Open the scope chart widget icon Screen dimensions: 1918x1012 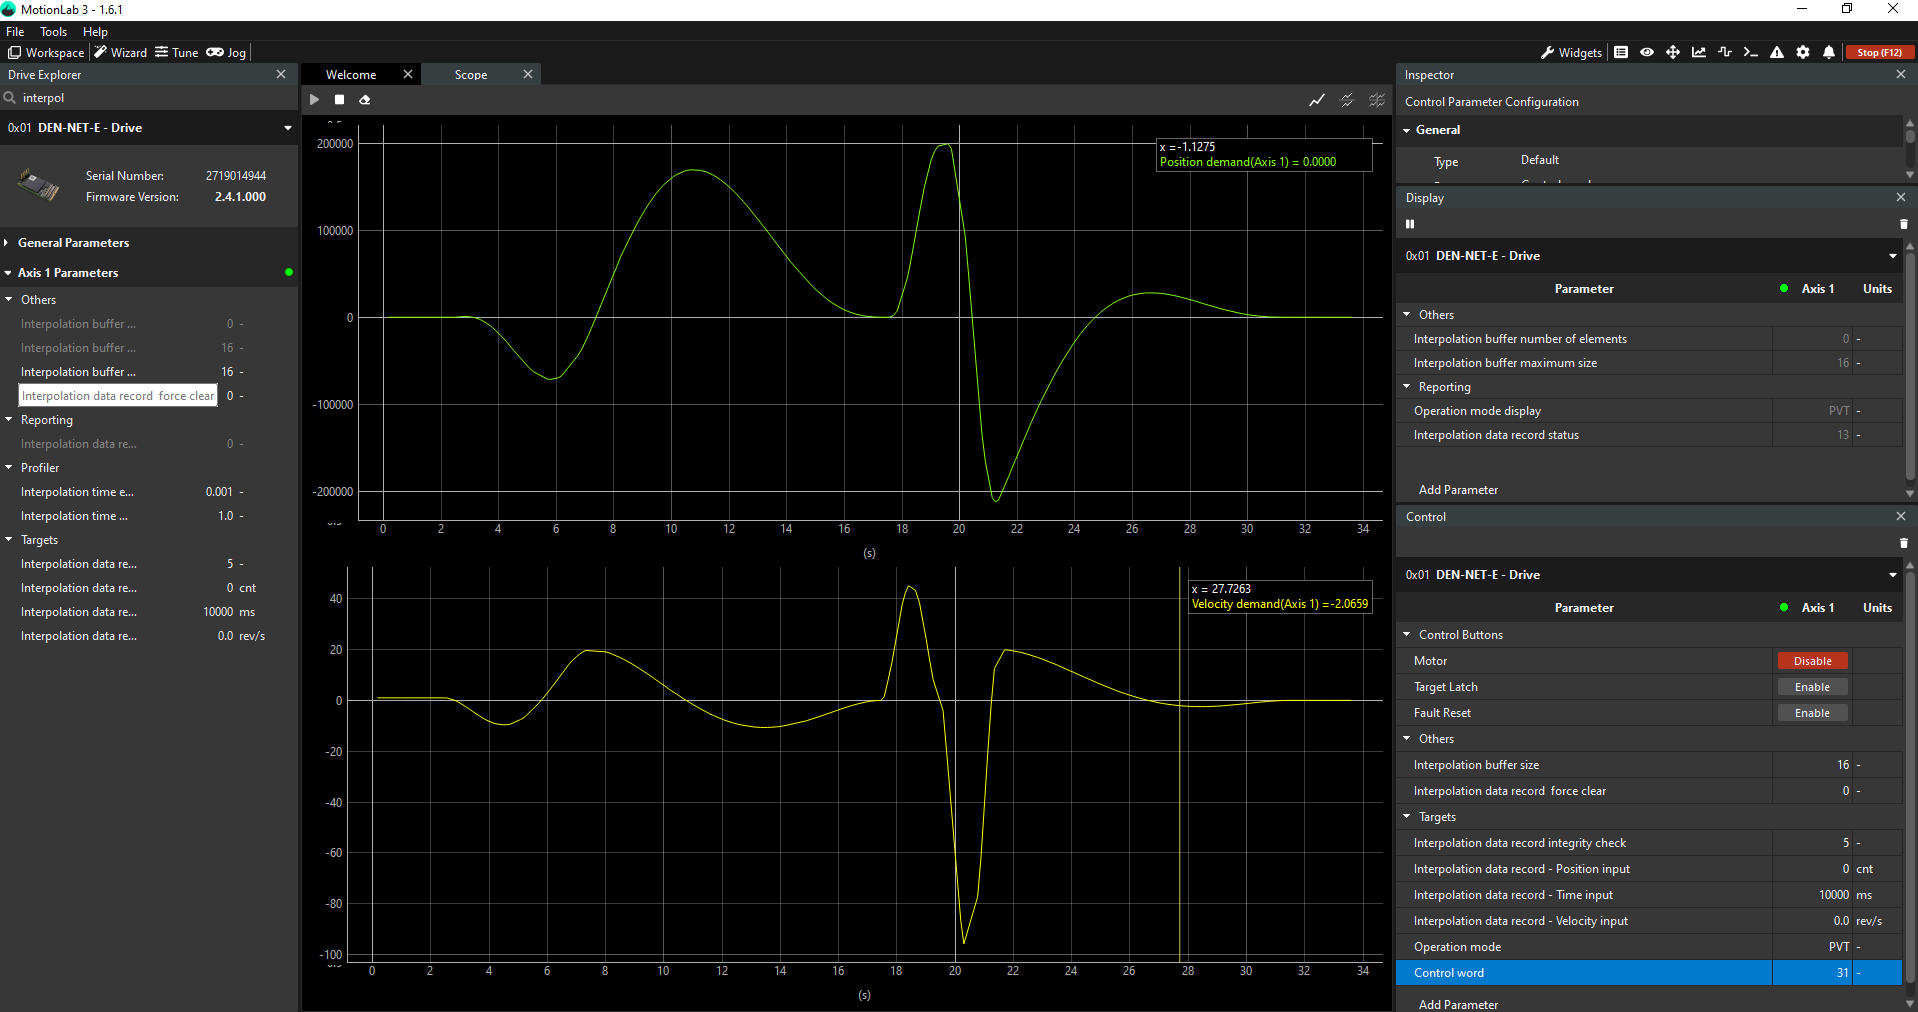(1699, 53)
